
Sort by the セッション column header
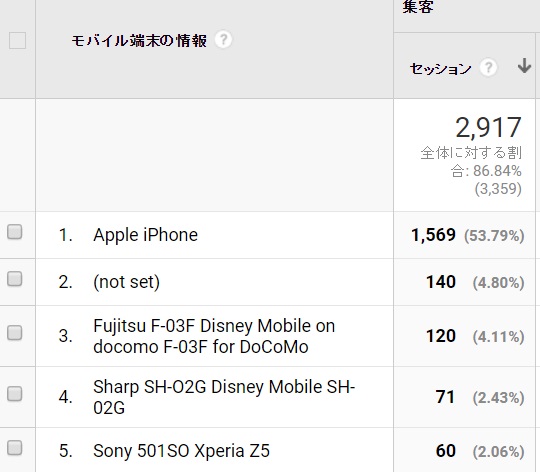point(440,69)
